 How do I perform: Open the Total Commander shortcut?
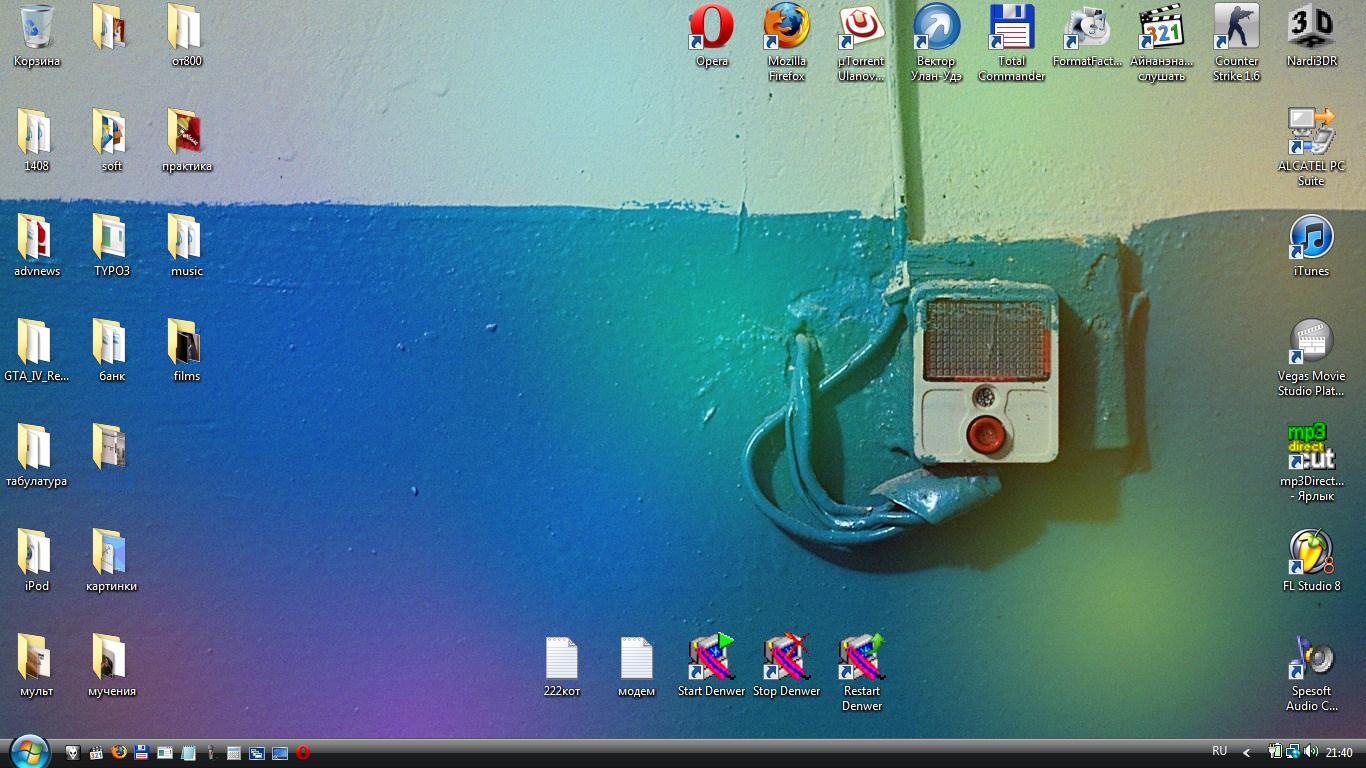click(1011, 28)
